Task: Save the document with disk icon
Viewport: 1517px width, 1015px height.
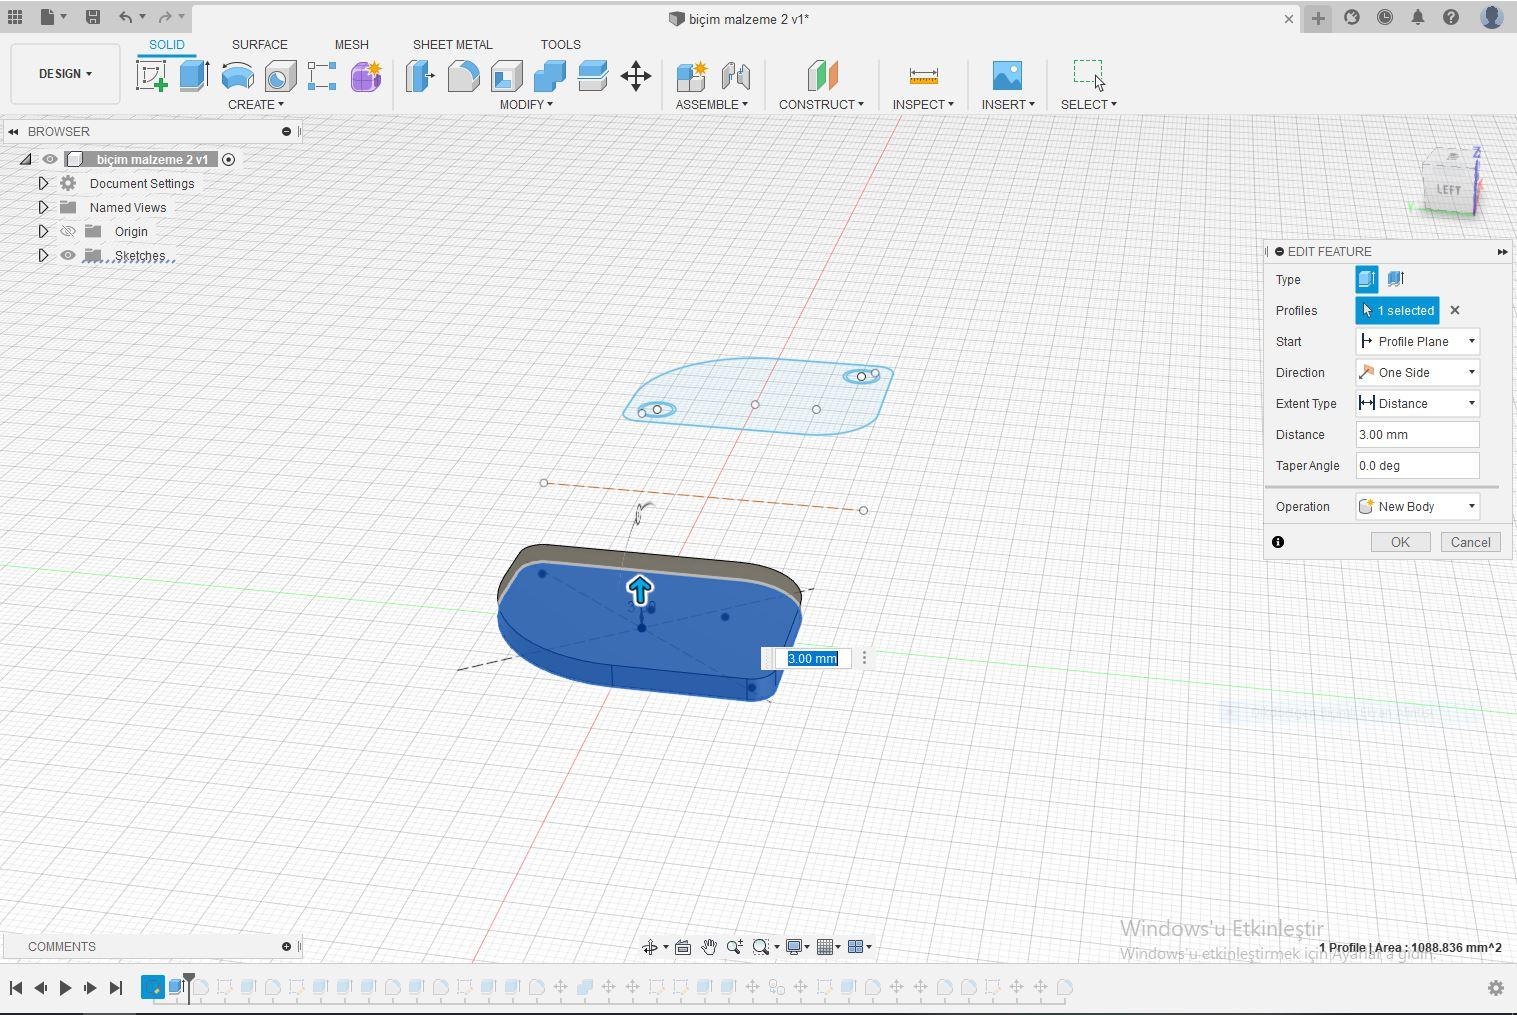Action: tap(92, 17)
